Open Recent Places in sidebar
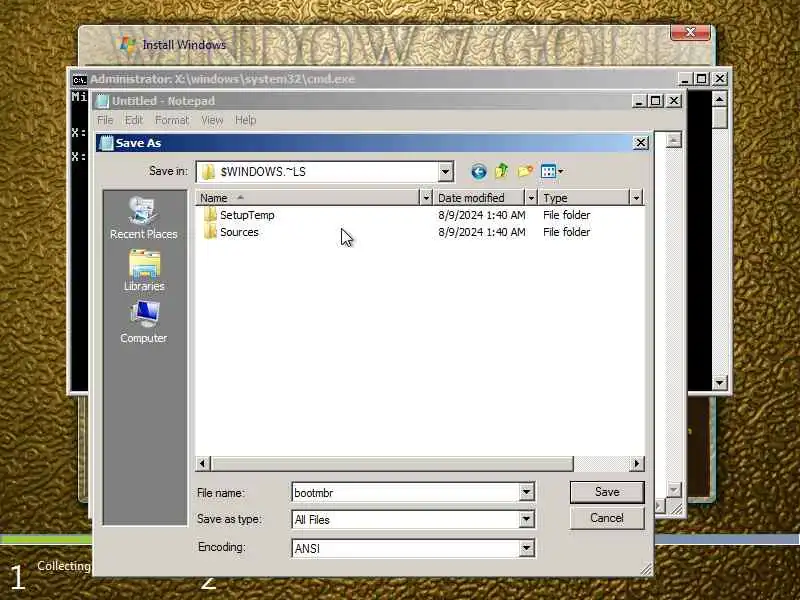Image resolution: width=800 pixels, height=600 pixels. click(143, 218)
